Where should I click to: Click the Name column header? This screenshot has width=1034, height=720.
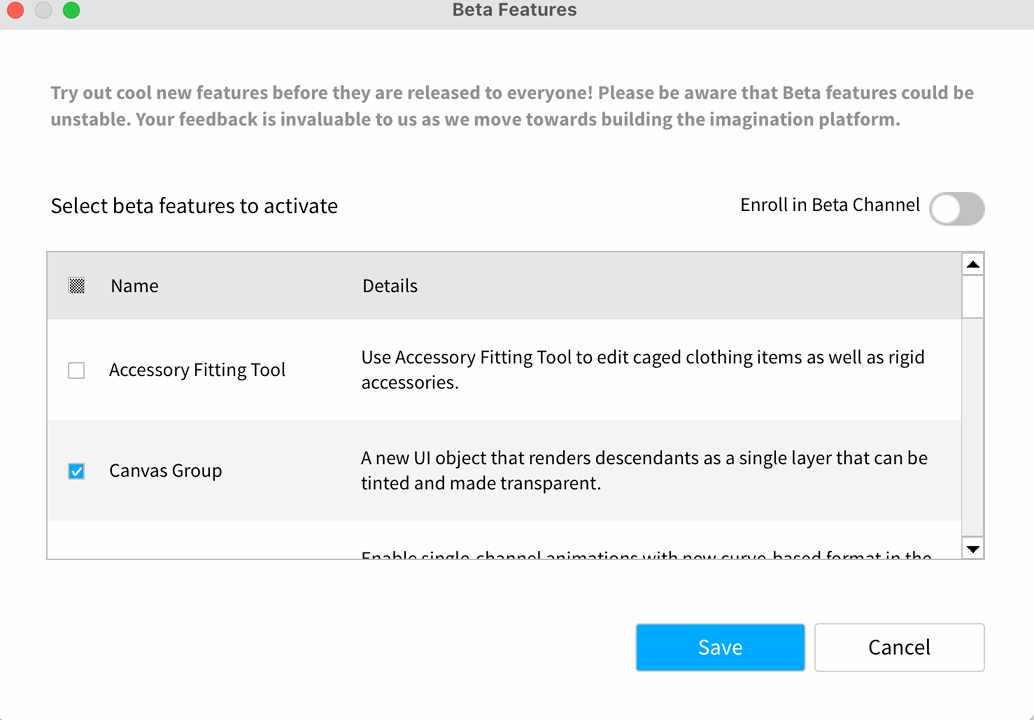coord(134,285)
